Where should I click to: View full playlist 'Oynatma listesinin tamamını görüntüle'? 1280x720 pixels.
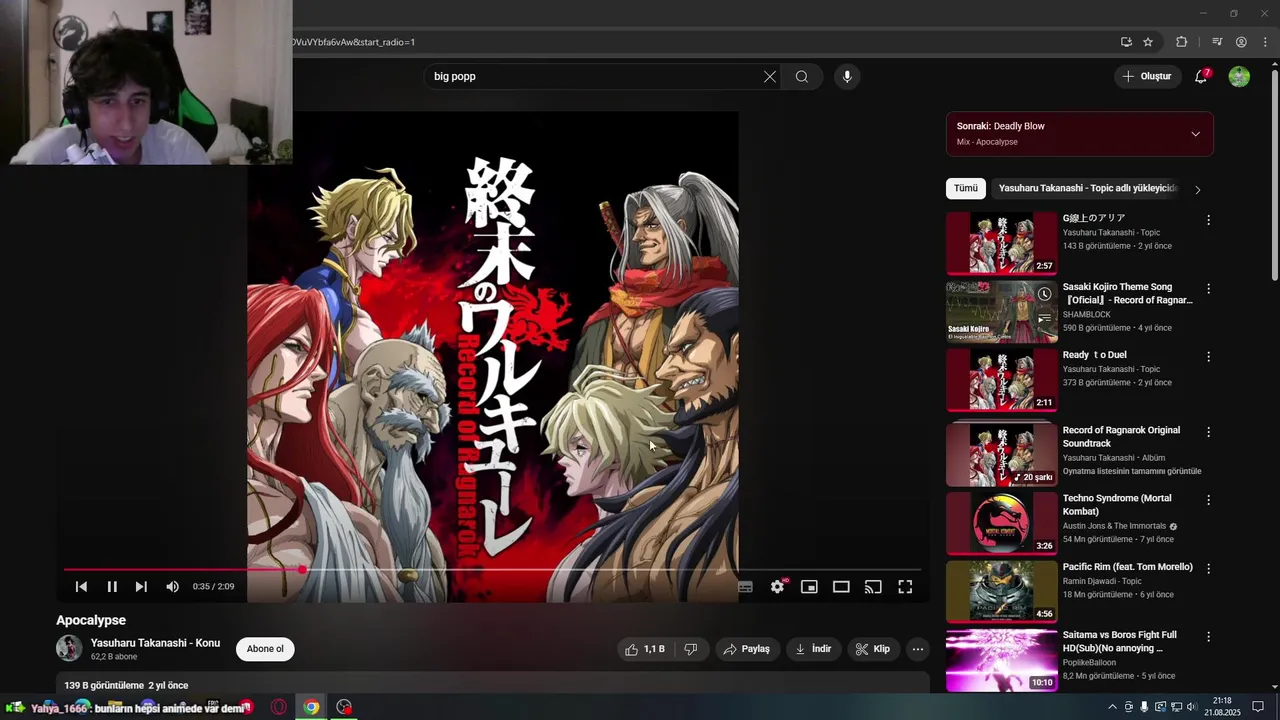point(1132,471)
